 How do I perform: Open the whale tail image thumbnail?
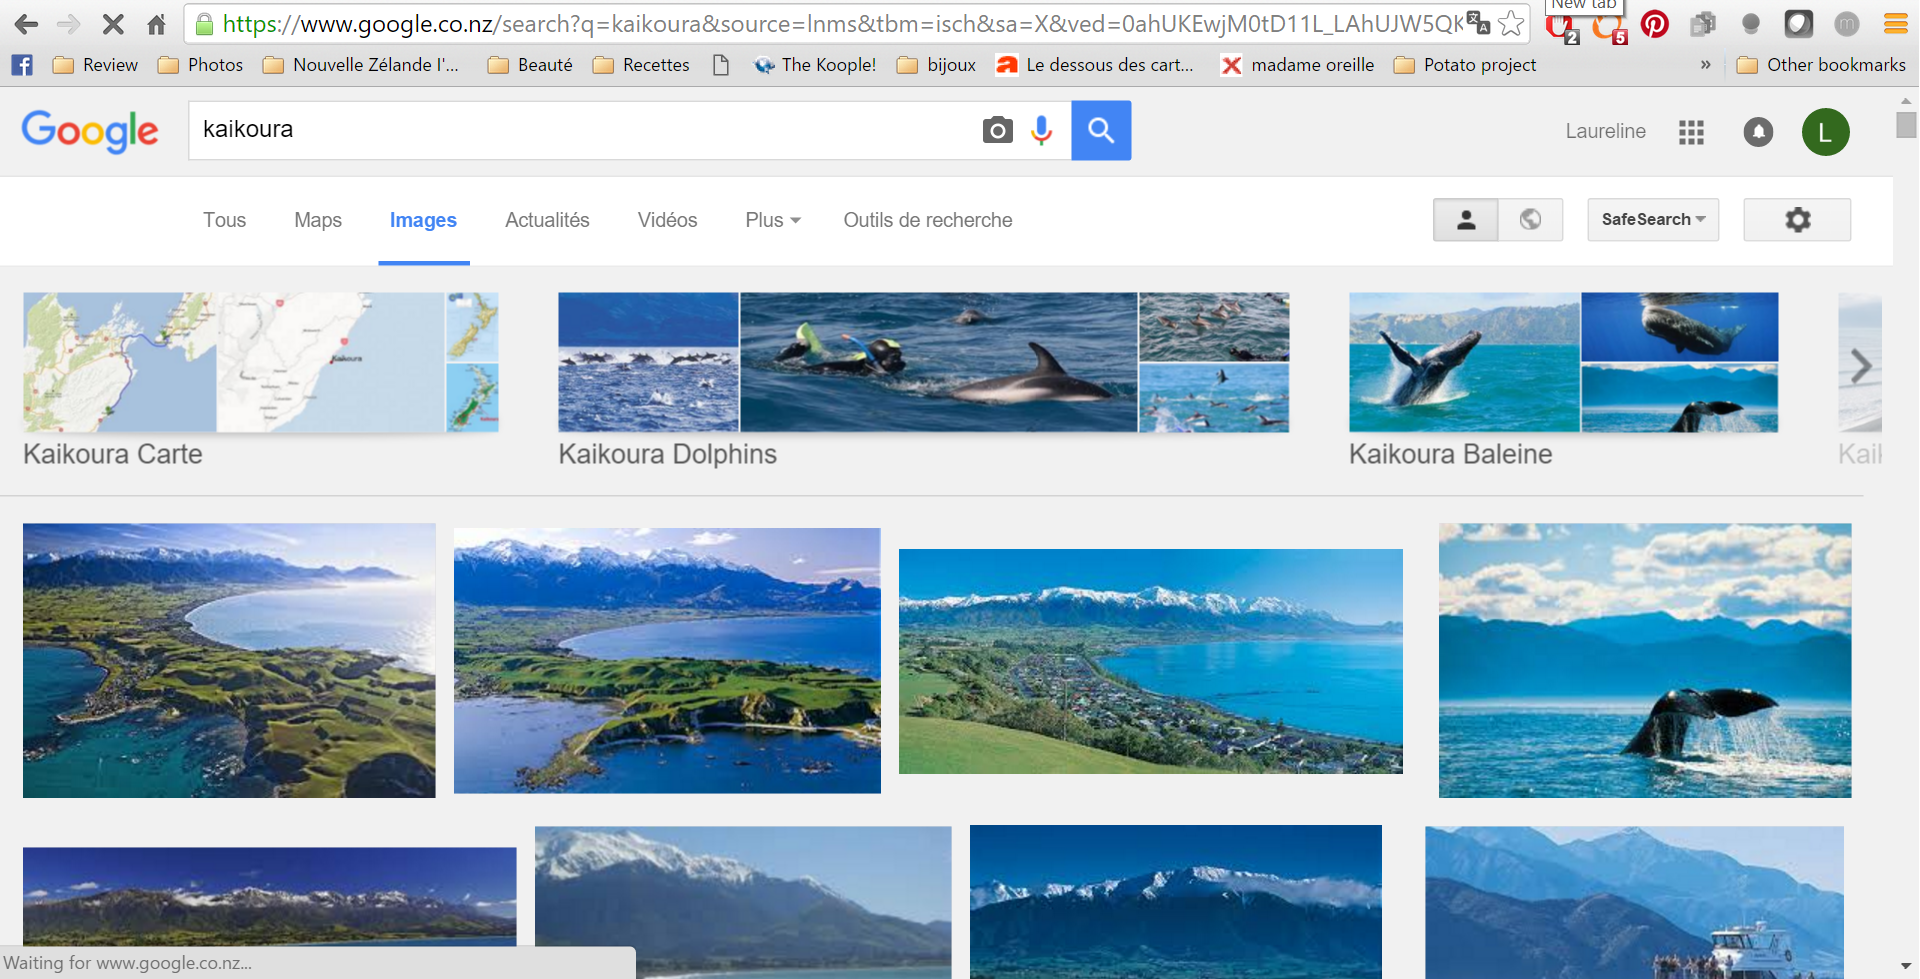tap(1644, 660)
